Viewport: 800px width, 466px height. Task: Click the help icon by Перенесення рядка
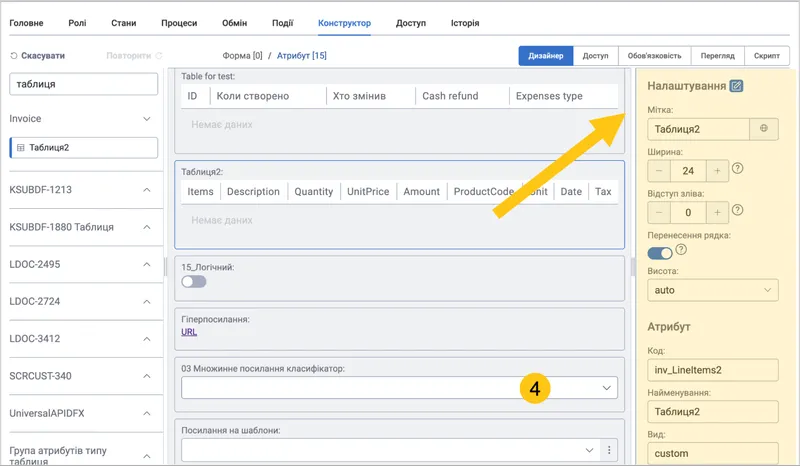coord(681,249)
